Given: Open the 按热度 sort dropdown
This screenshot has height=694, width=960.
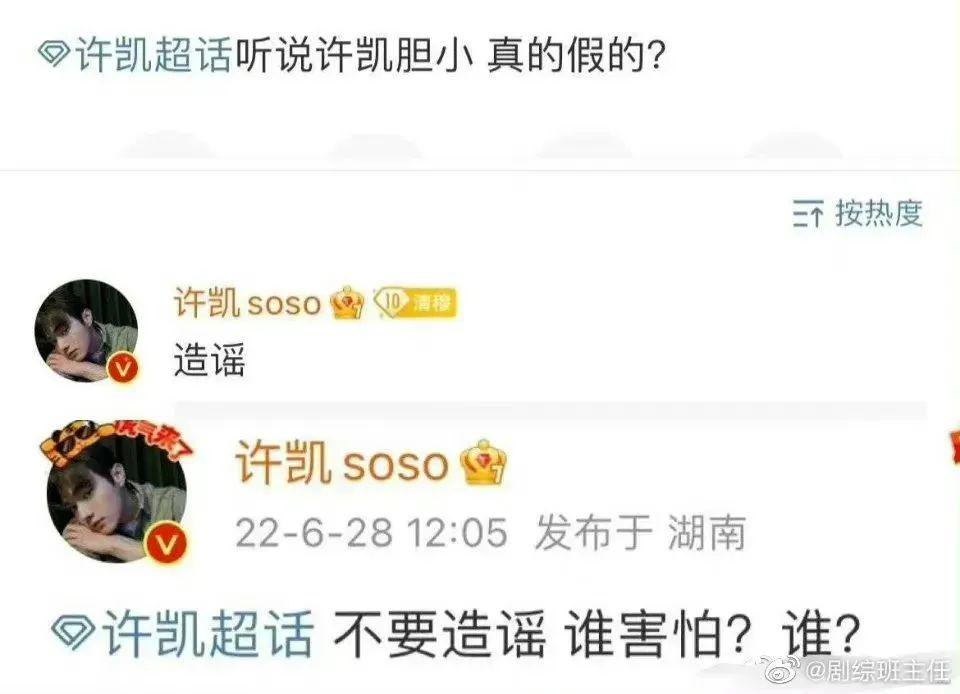Looking at the screenshot, I should point(858,214).
